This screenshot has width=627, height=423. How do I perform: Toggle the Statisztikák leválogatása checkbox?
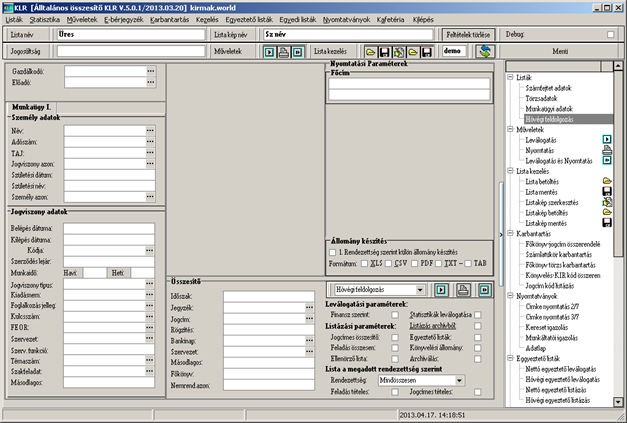tap(478, 315)
